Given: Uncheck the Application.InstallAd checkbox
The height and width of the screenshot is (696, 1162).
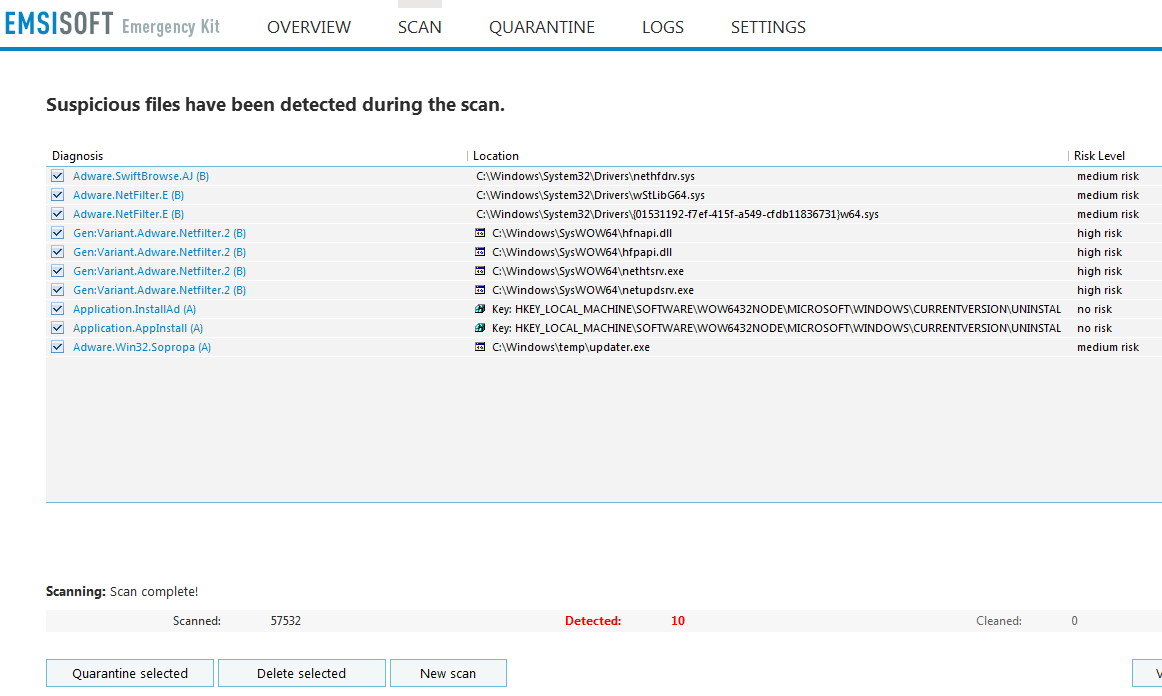Looking at the screenshot, I should 57,309.
